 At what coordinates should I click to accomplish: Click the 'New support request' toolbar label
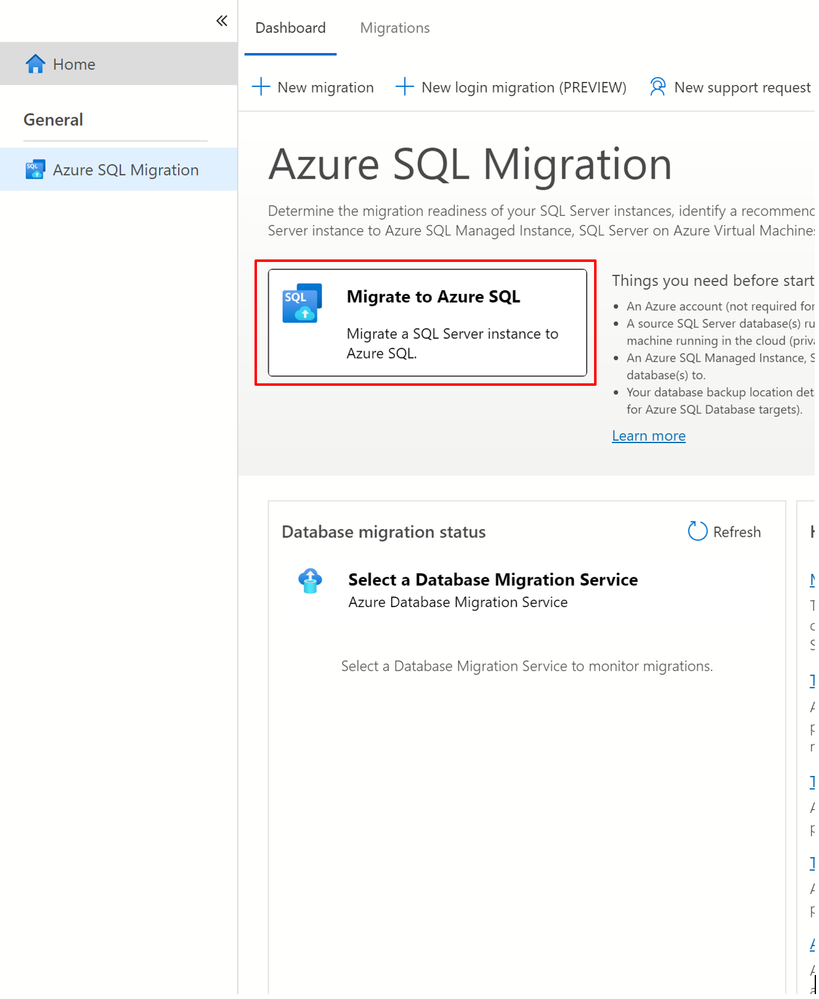742,88
